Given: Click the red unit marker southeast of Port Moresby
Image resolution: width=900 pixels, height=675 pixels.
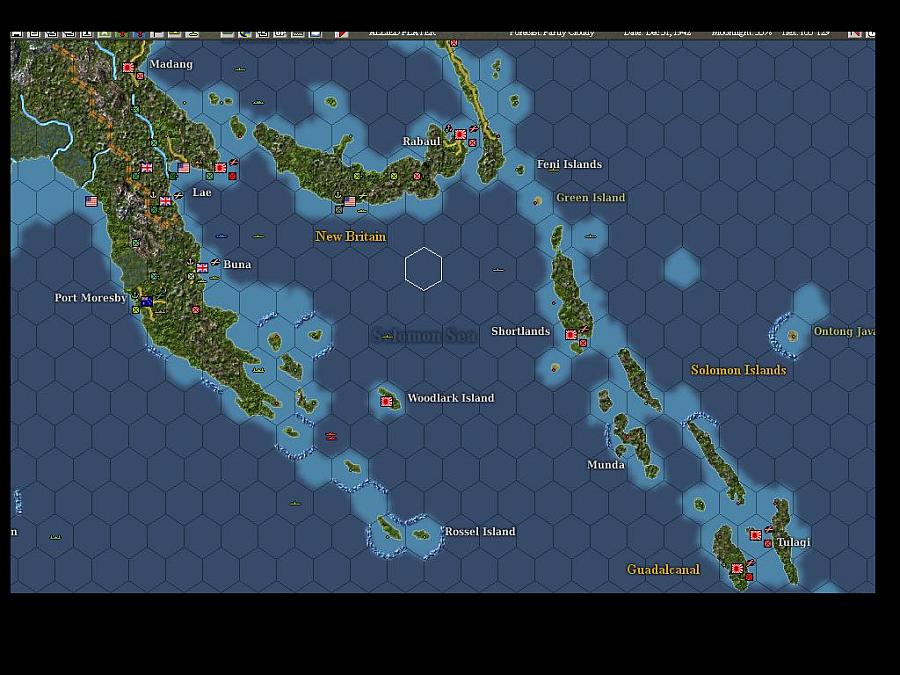Looking at the screenshot, I should point(196,310).
